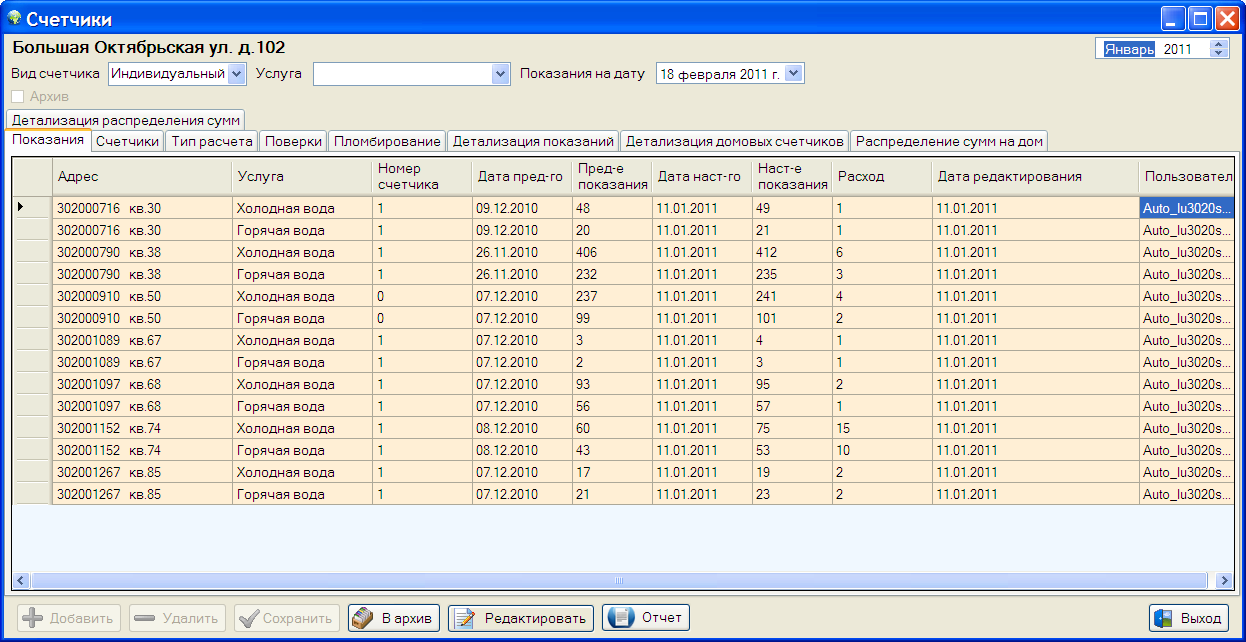Switch to the Поверки tab

[x=293, y=141]
